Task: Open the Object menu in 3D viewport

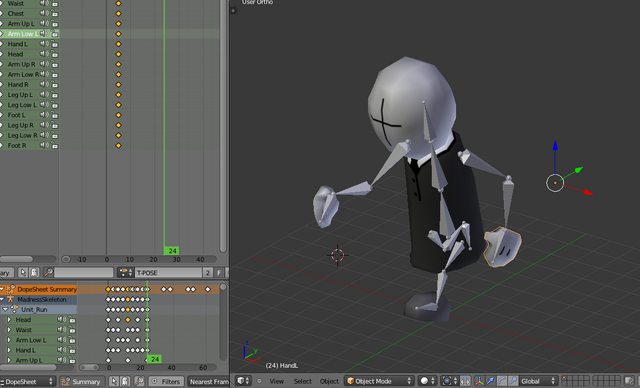Action: (x=329, y=381)
